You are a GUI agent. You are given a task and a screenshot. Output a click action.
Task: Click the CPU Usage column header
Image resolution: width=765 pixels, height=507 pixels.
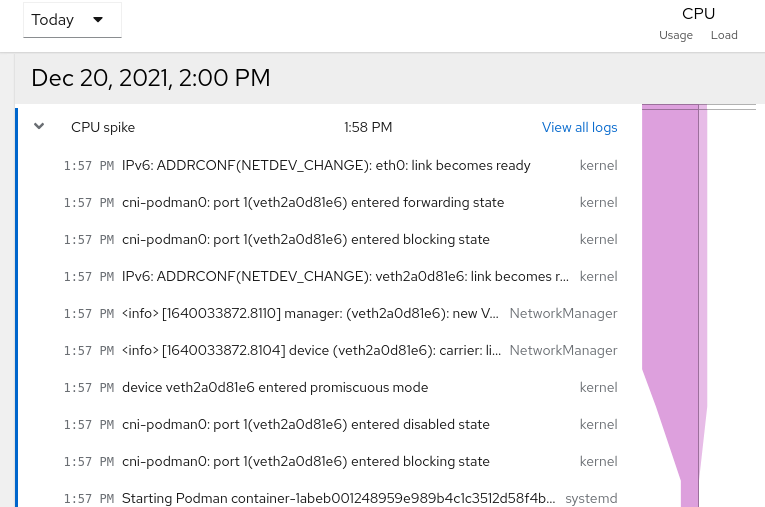676,35
